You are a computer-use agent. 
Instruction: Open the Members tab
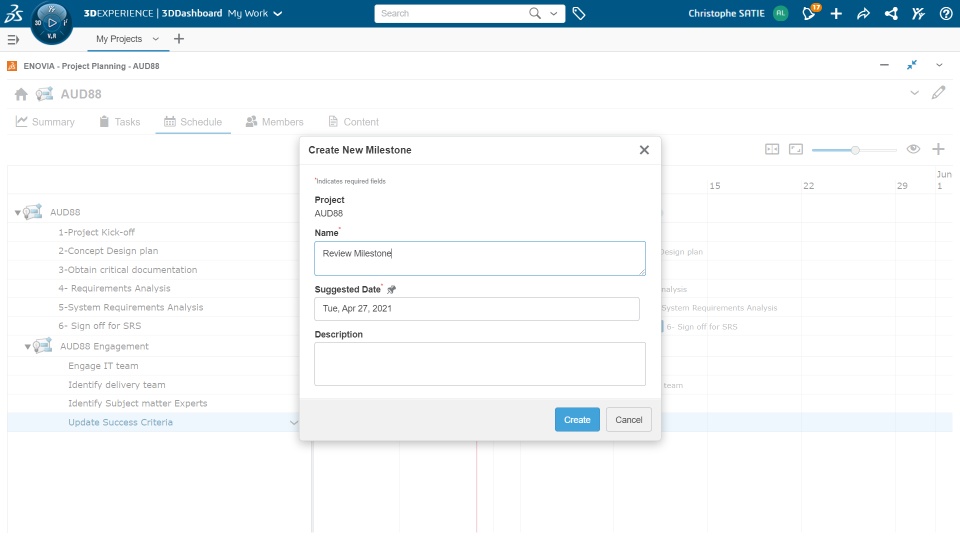tap(274, 122)
